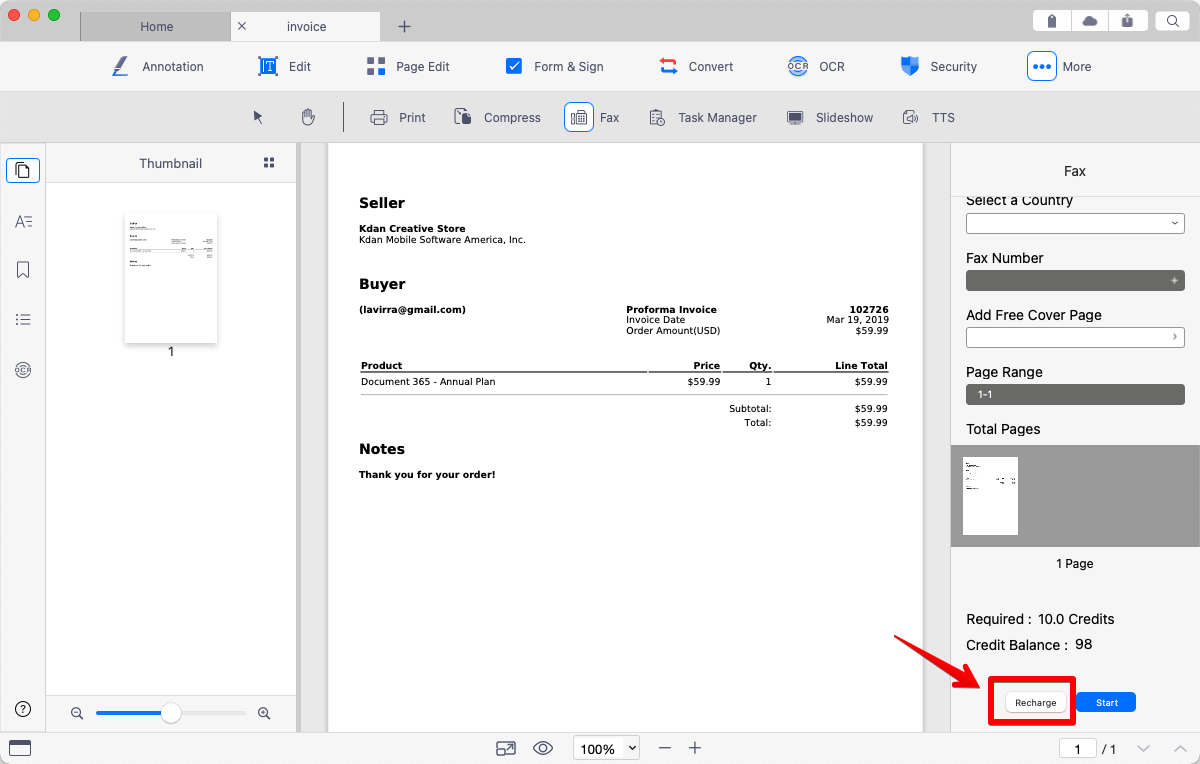Viewport: 1200px width, 764px height.
Task: Open Form & Sign tools
Action: (x=554, y=67)
